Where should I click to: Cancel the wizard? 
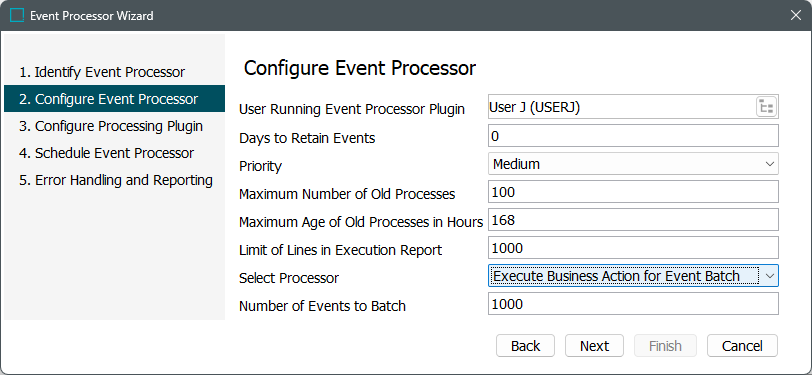pyautogui.click(x=742, y=346)
